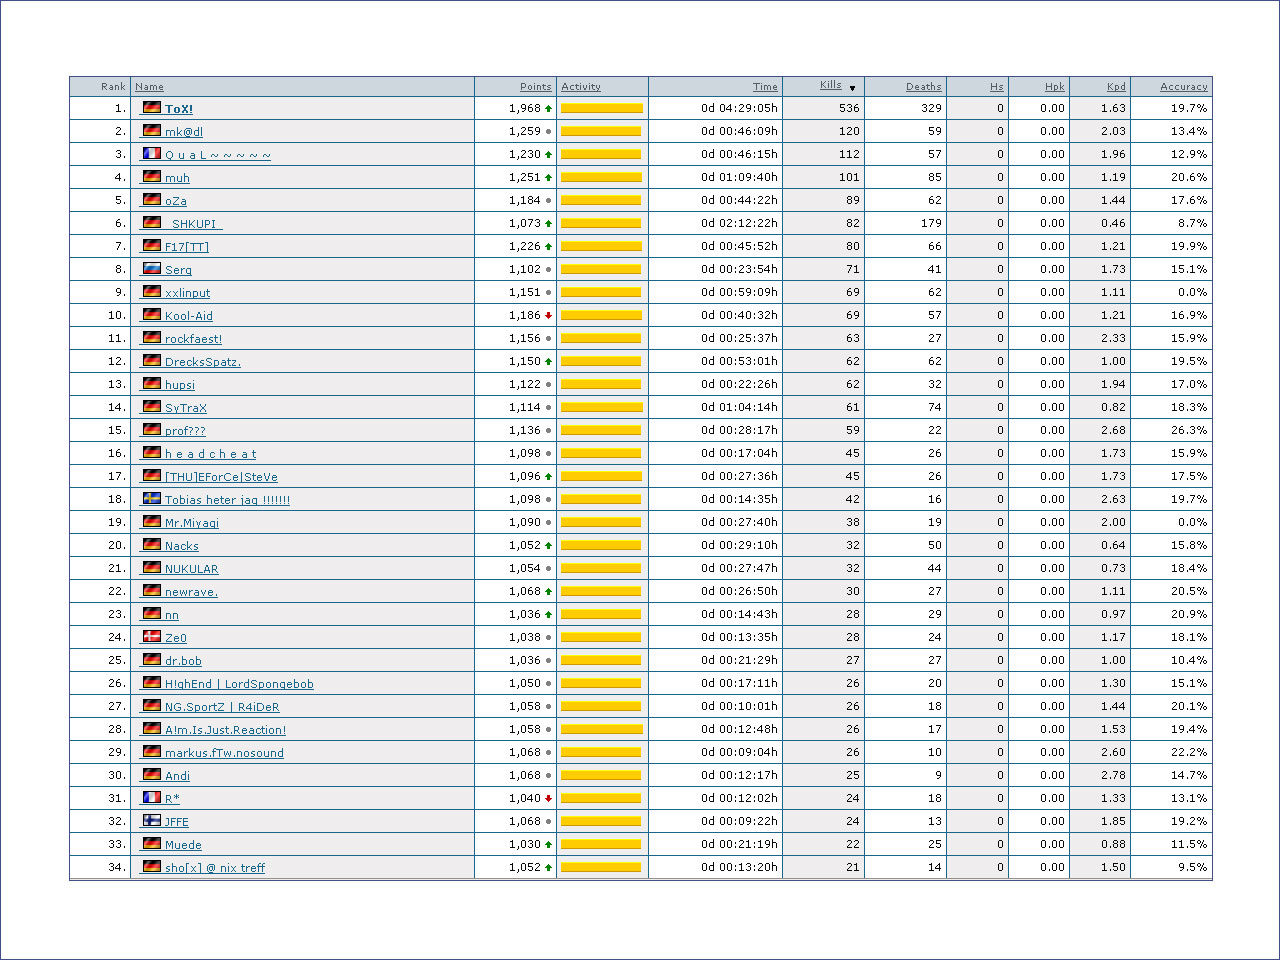Click the German flag next to ToX!
The image size is (1280, 960).
pyautogui.click(x=152, y=108)
